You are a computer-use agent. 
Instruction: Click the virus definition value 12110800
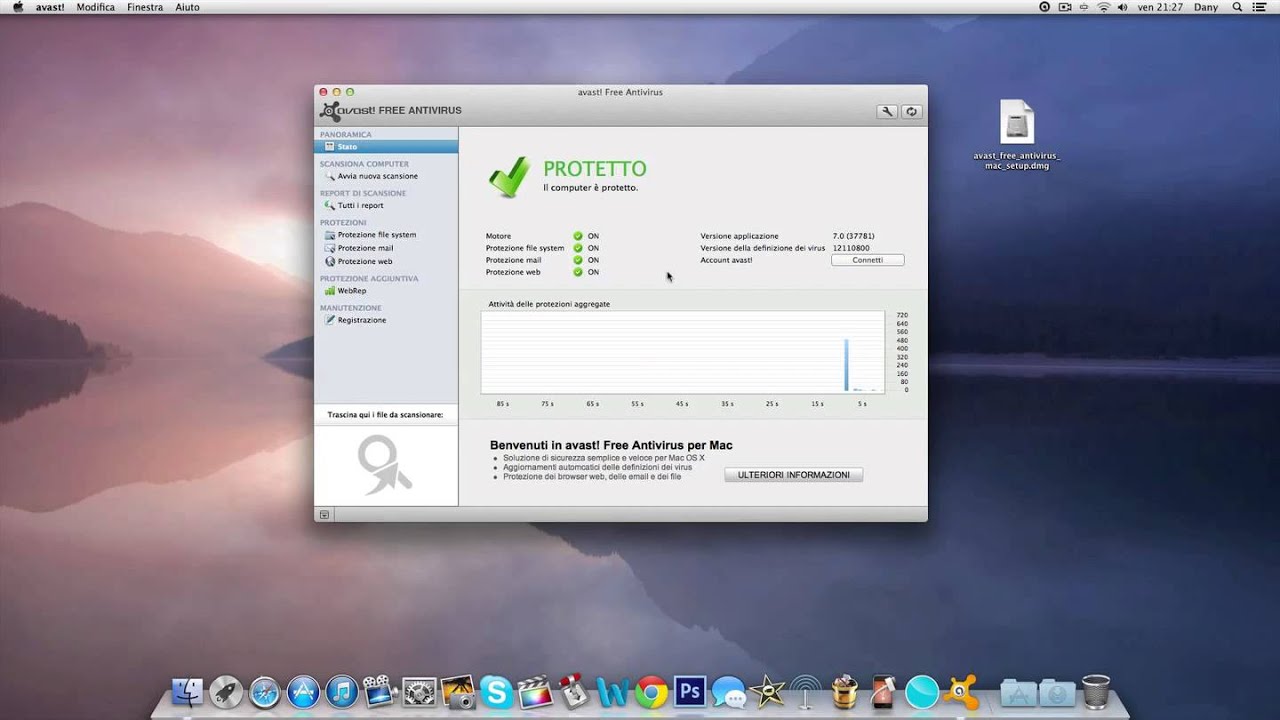tap(851, 248)
